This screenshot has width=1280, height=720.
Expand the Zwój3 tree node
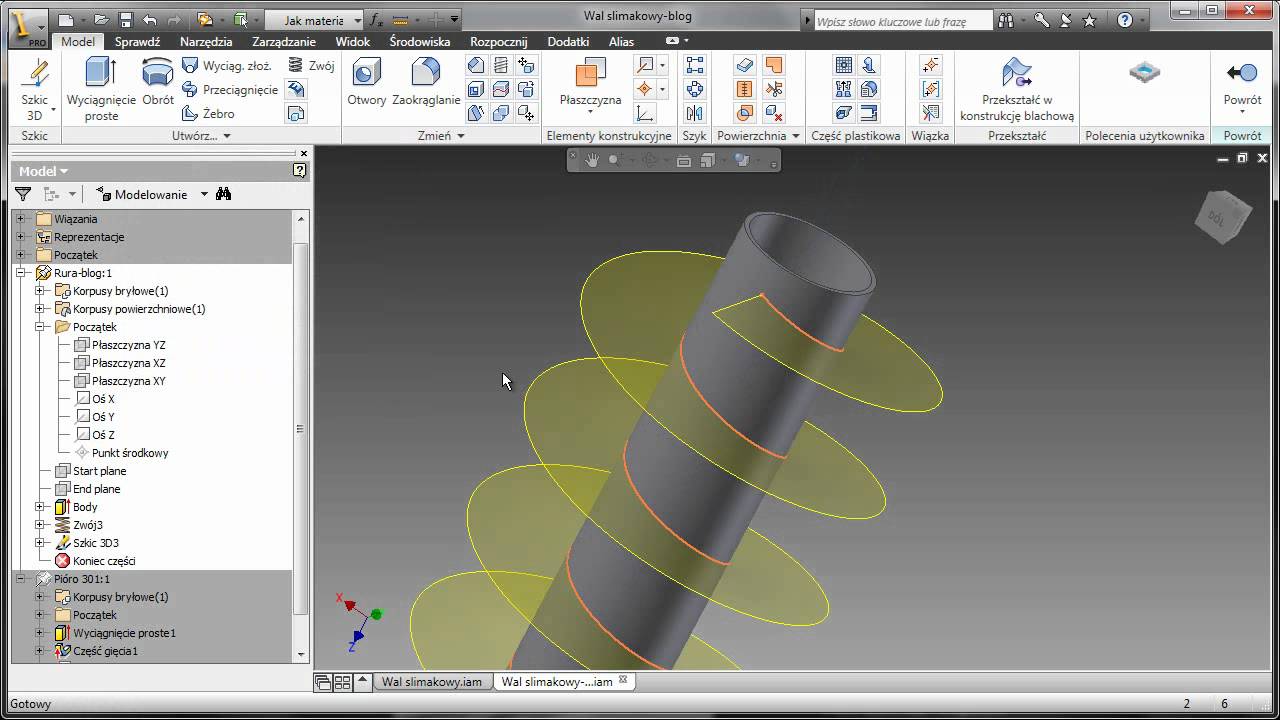click(41, 525)
